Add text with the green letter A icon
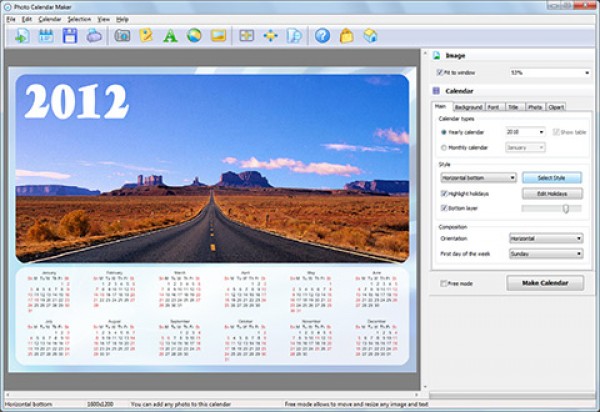The width and height of the screenshot is (600, 412). pyautogui.click(x=170, y=36)
